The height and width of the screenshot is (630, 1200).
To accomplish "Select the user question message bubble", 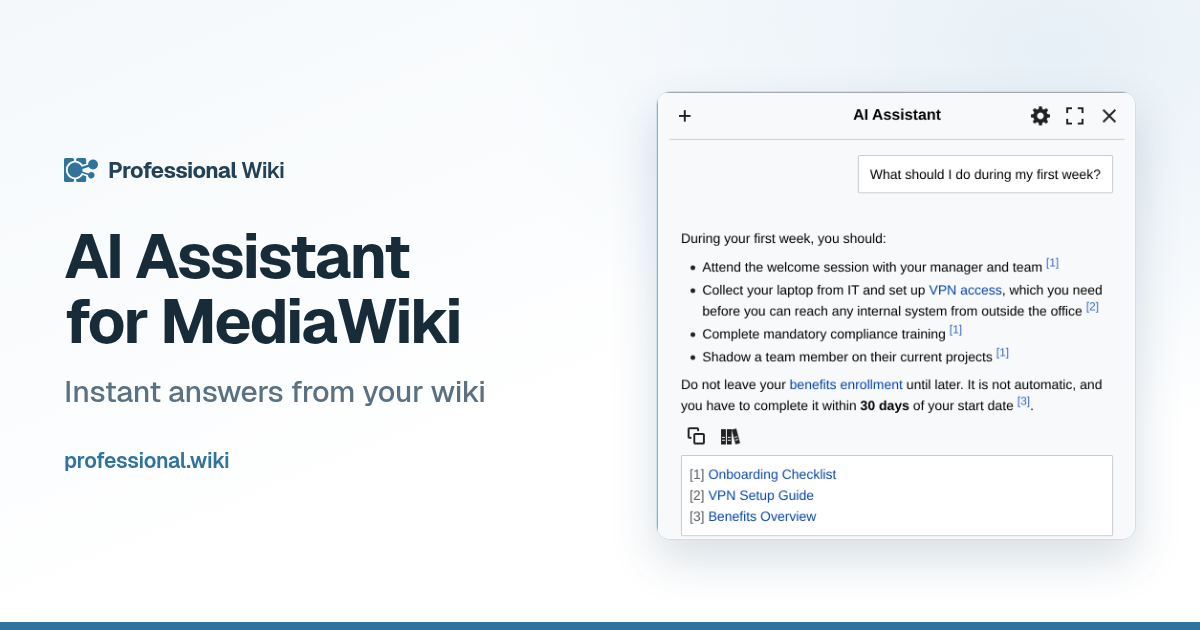I will (985, 174).
